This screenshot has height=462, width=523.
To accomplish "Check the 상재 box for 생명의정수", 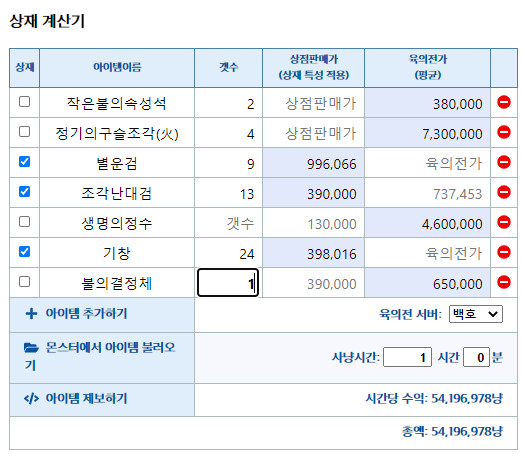I will point(24,221).
